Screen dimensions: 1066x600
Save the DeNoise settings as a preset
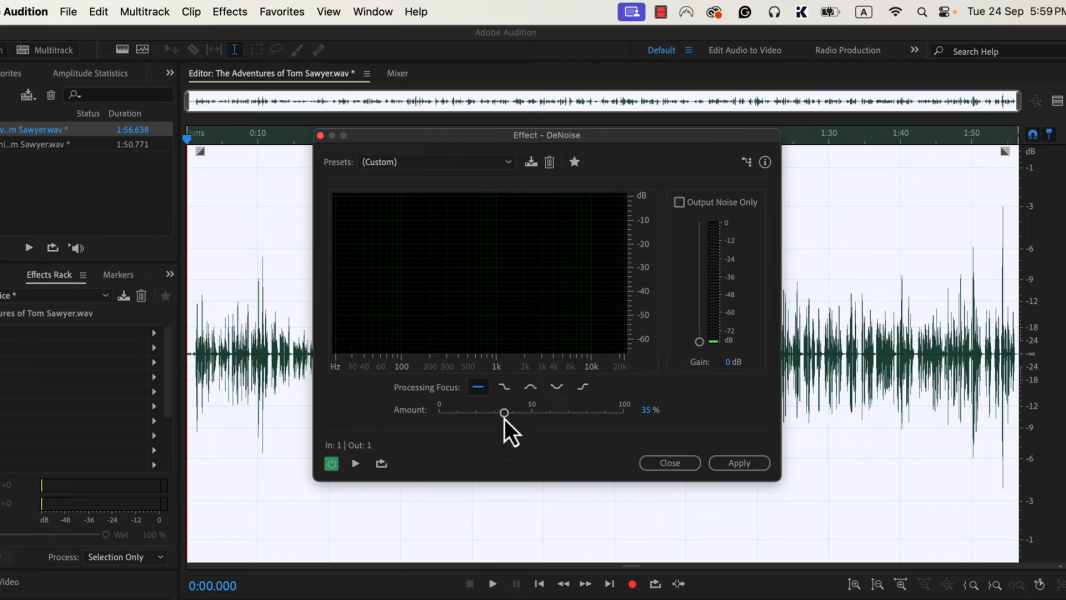[x=531, y=162]
